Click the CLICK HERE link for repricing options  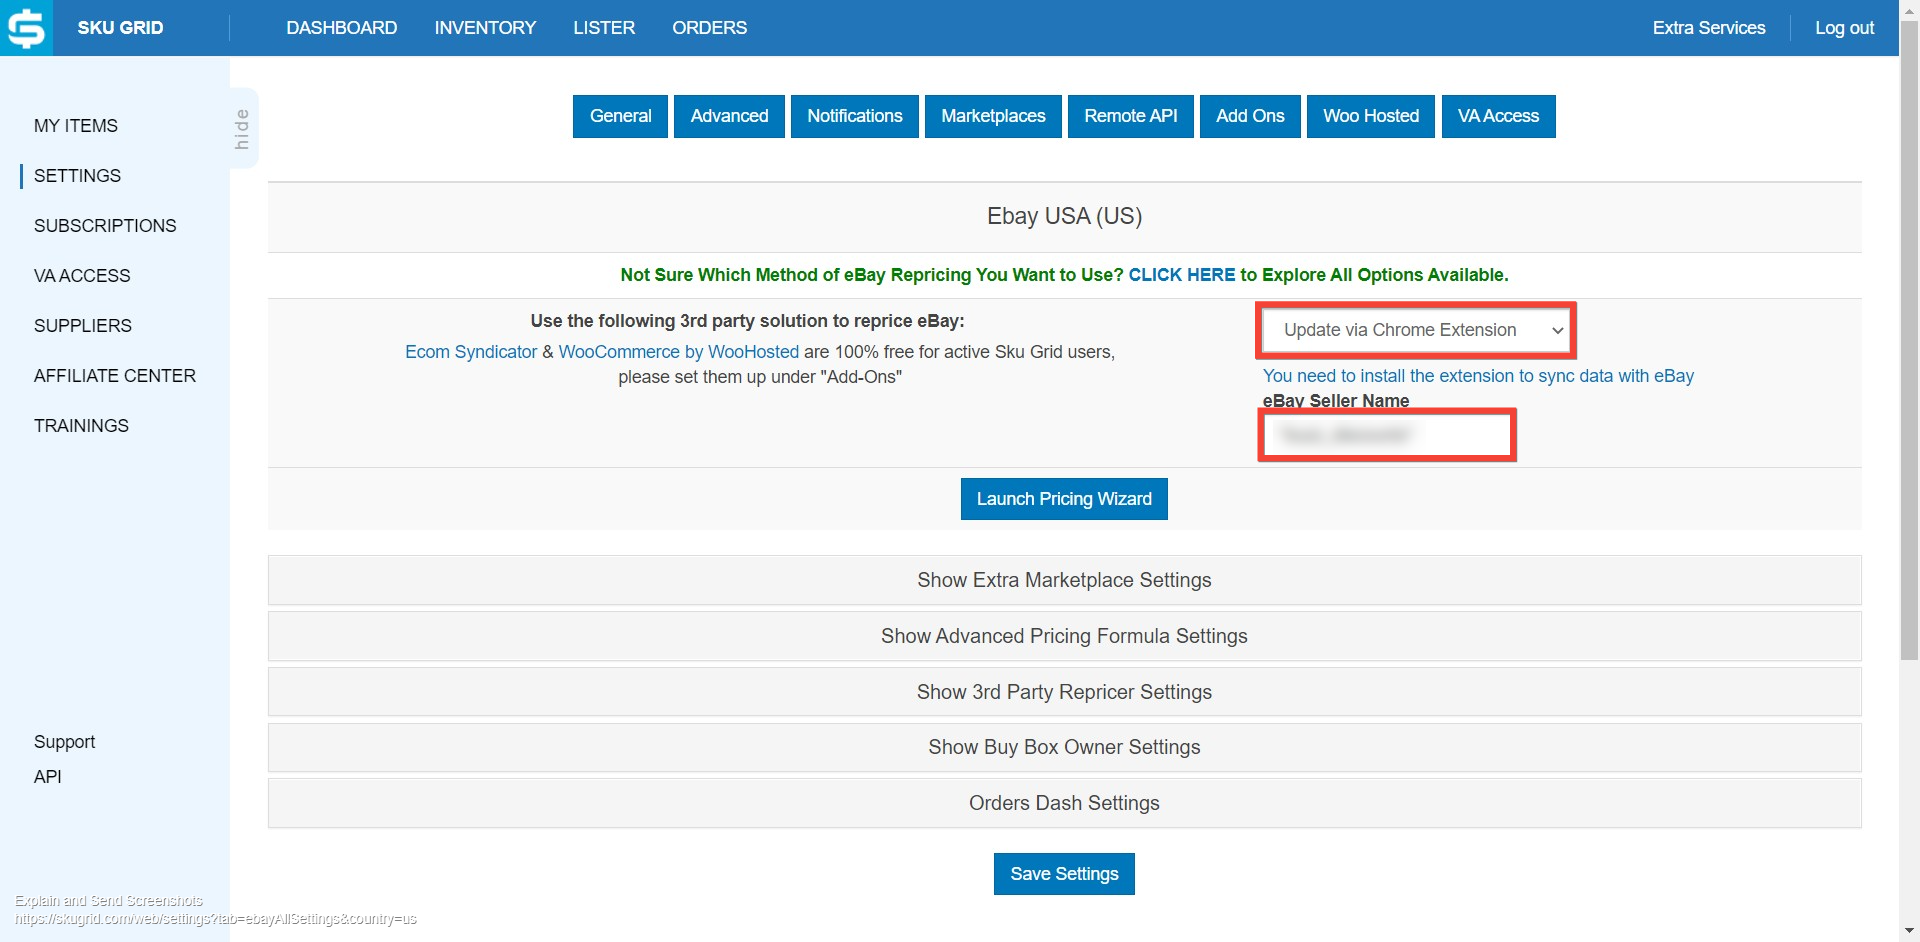pos(1182,275)
